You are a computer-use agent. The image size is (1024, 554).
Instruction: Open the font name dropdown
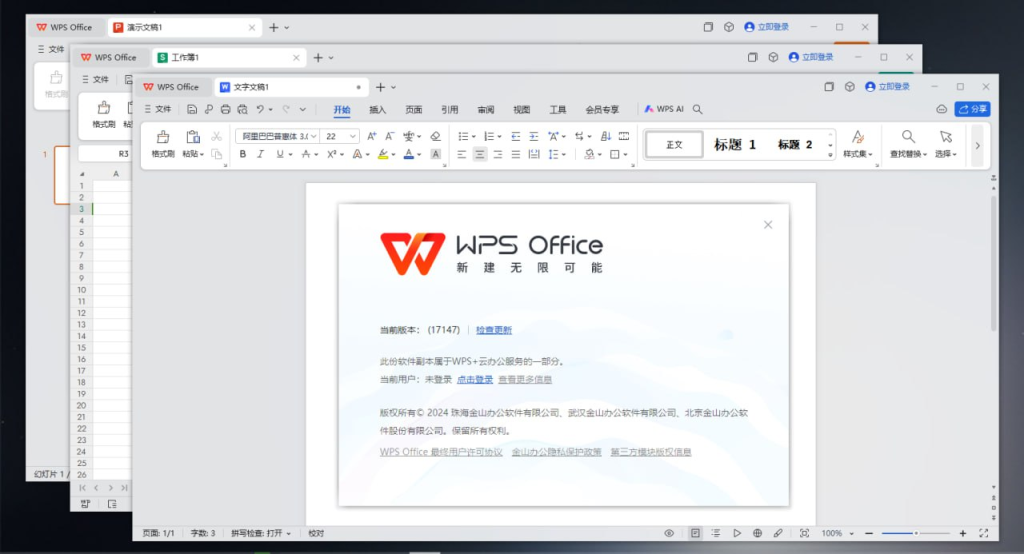click(x=314, y=136)
